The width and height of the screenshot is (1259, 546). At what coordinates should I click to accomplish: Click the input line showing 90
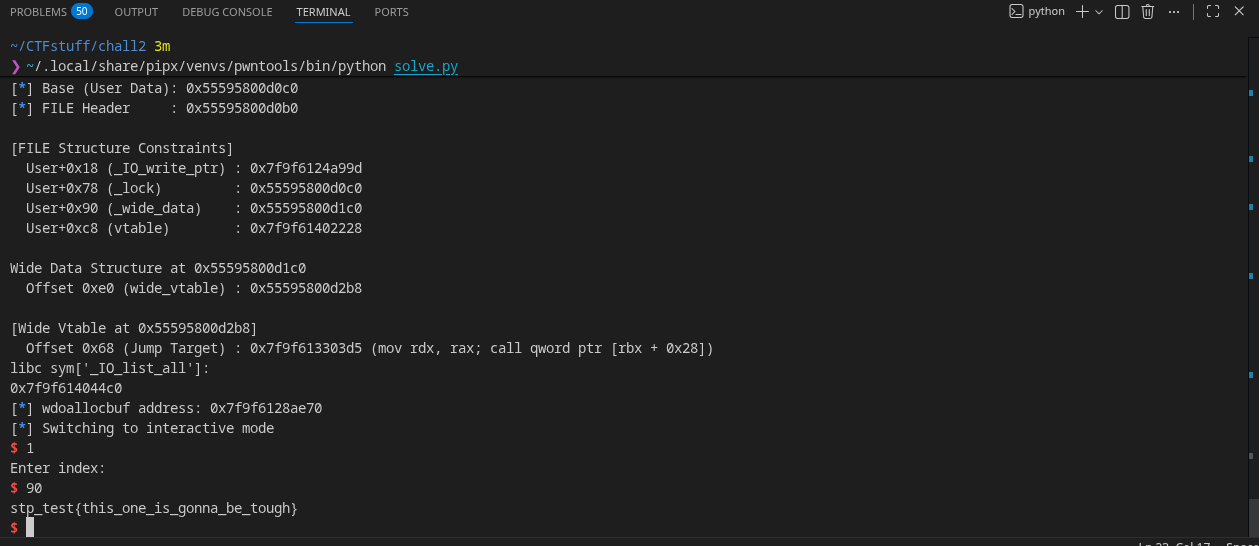tap(26, 488)
